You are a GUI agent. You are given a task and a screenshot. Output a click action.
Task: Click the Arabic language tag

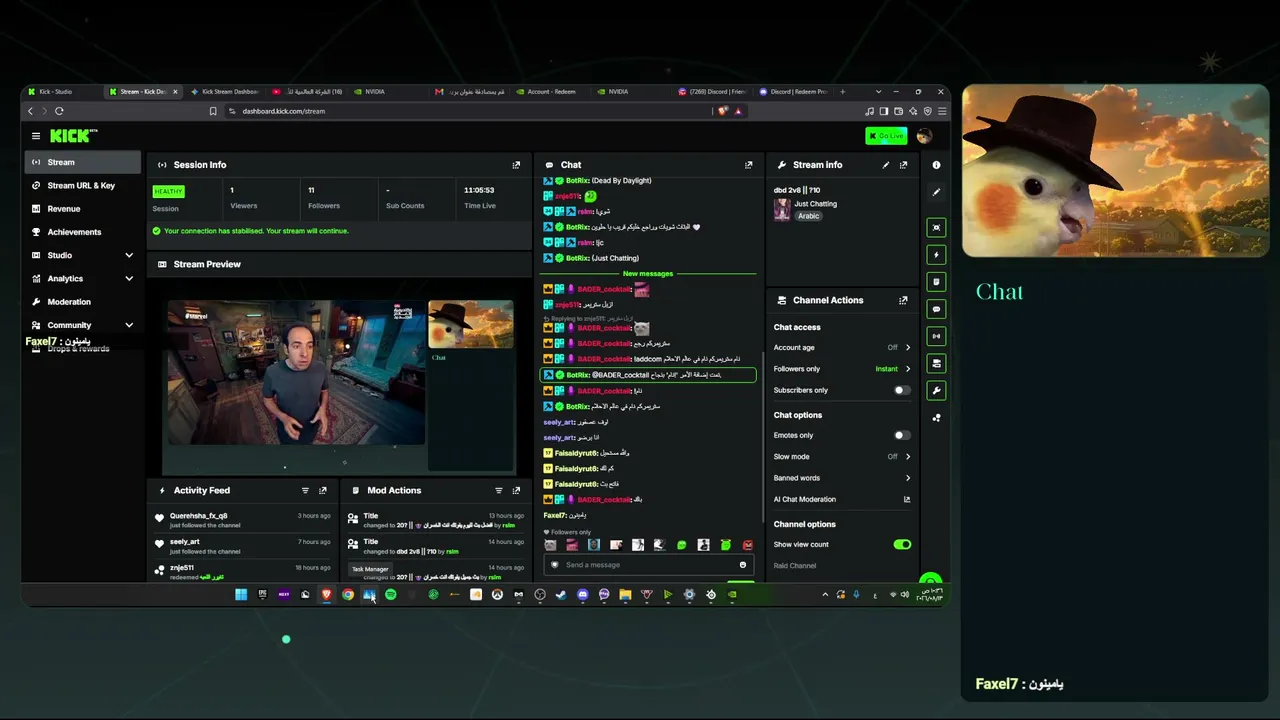tap(808, 216)
